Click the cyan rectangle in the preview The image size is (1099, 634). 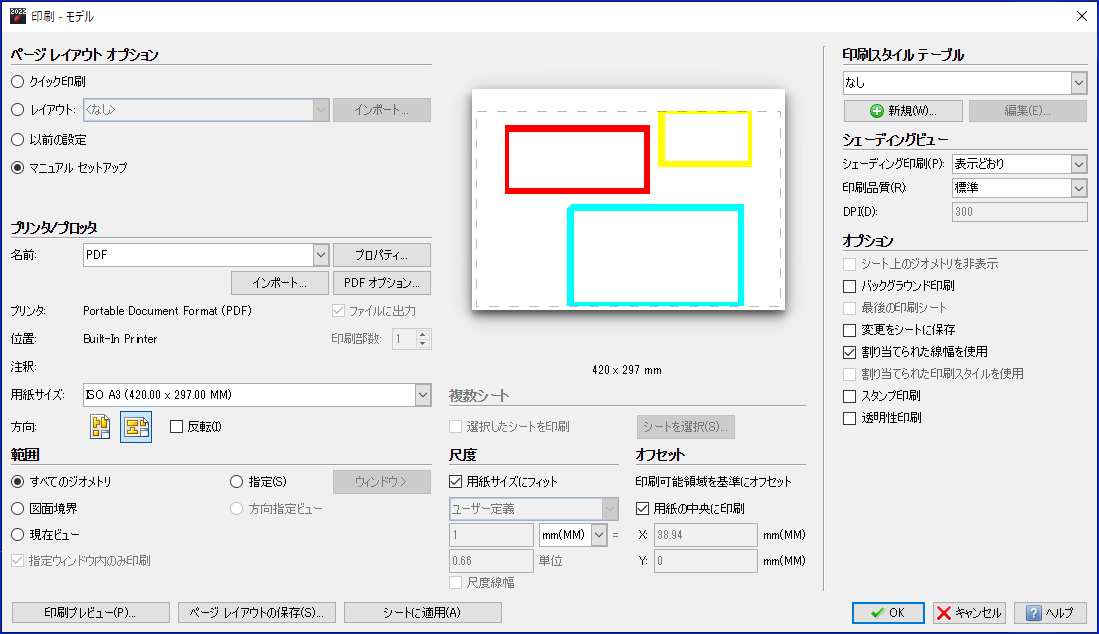pyautogui.click(x=656, y=255)
